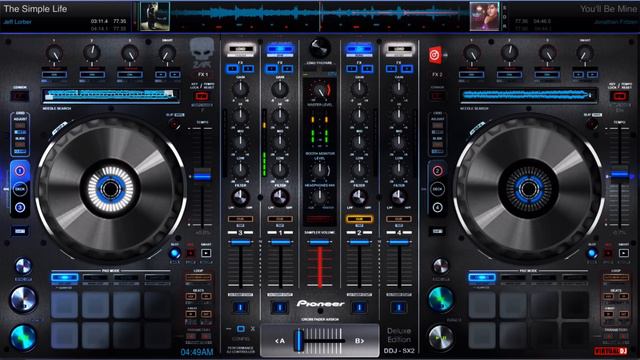Screen dimensions: 640x360
Task: Click the left deck small SYNC round button
Action: coord(23,266)
